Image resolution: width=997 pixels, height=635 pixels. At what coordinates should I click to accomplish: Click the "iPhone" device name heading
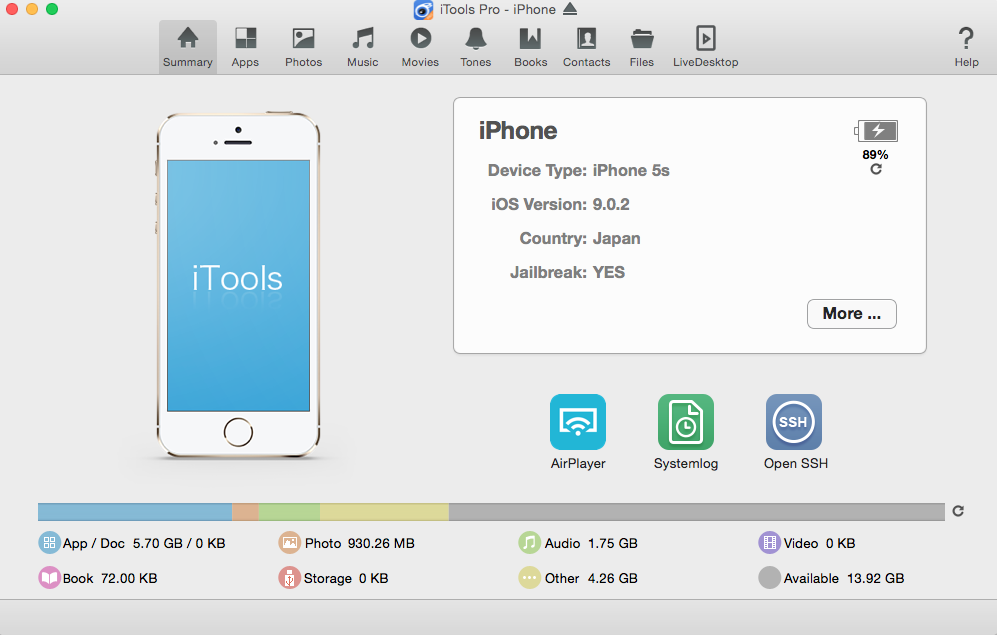tap(518, 131)
